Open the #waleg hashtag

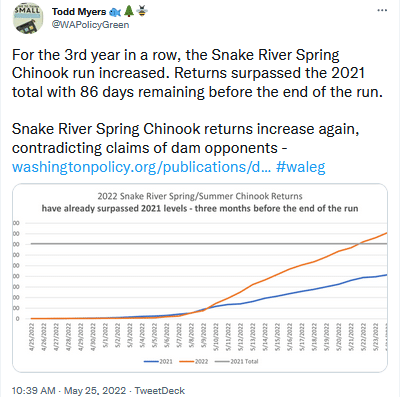(301, 167)
